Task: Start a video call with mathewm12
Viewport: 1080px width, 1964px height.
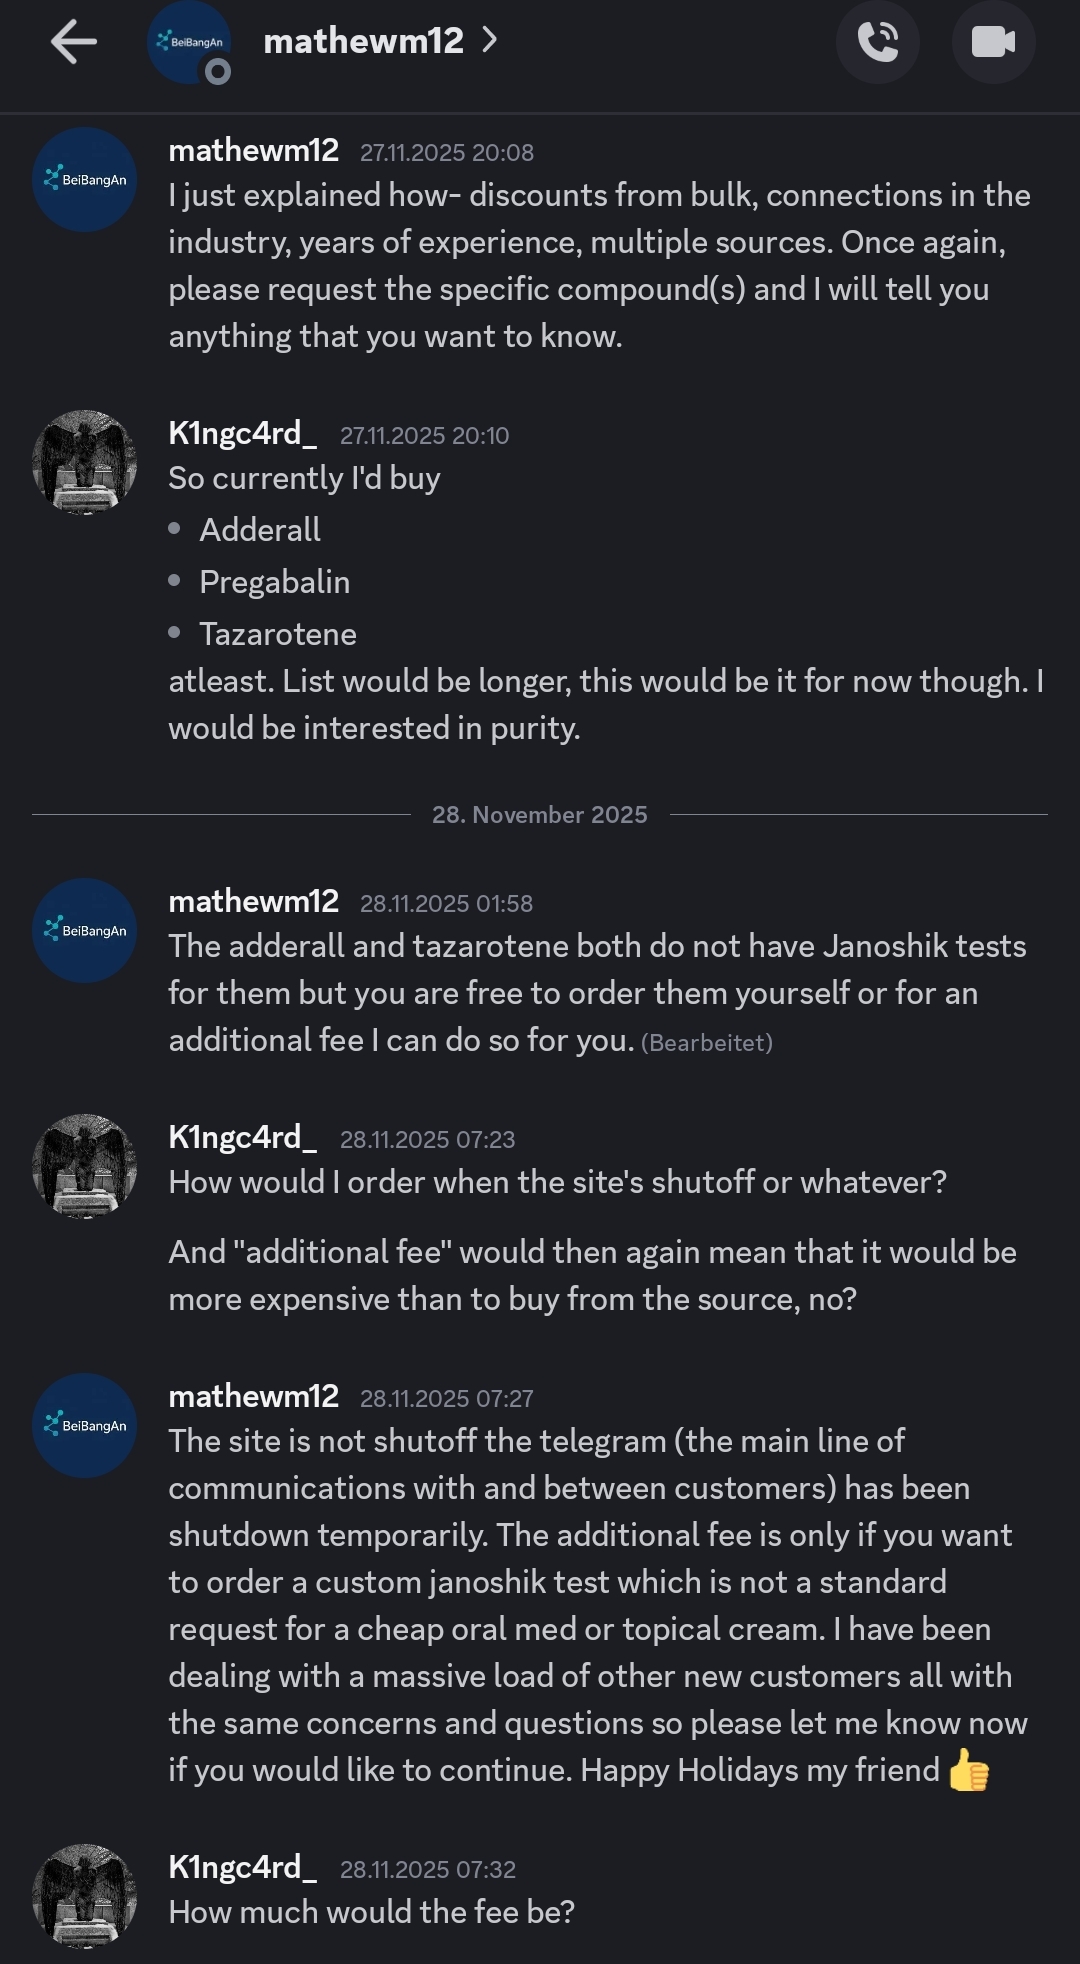Action: (993, 42)
